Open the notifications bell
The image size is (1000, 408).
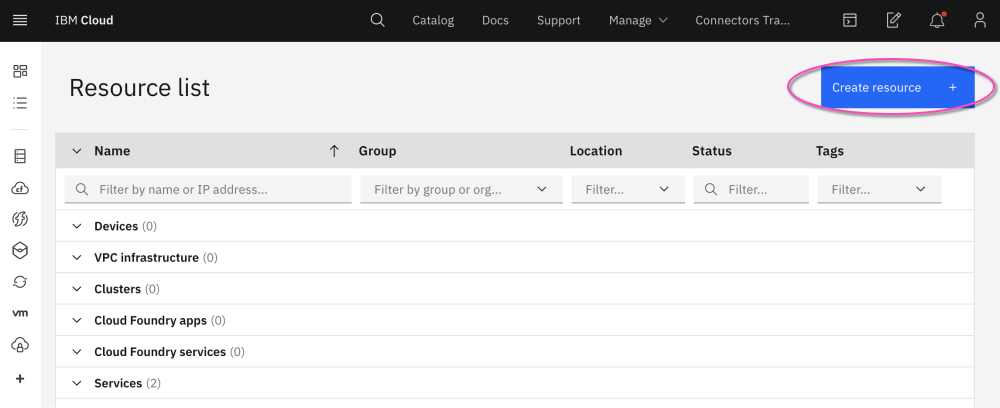click(x=937, y=20)
